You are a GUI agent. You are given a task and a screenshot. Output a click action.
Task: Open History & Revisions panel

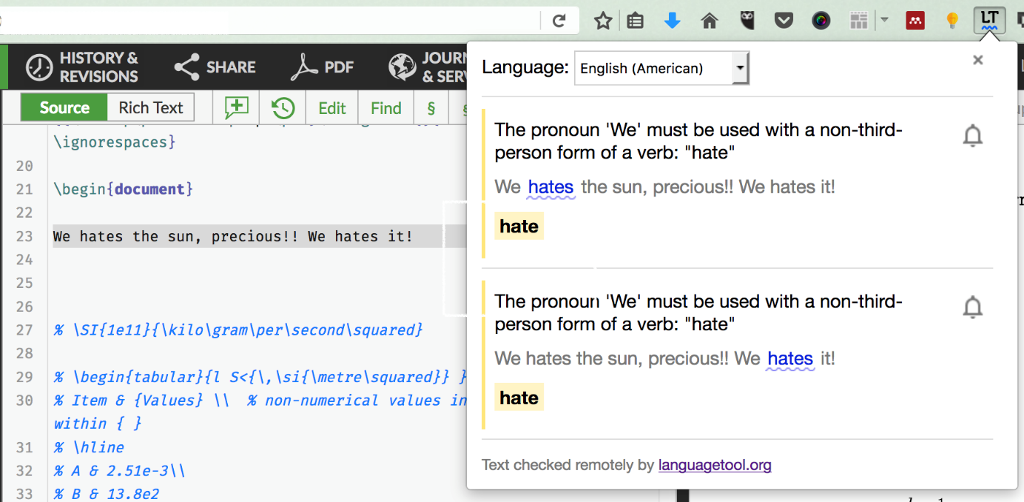pyautogui.click(x=82, y=67)
